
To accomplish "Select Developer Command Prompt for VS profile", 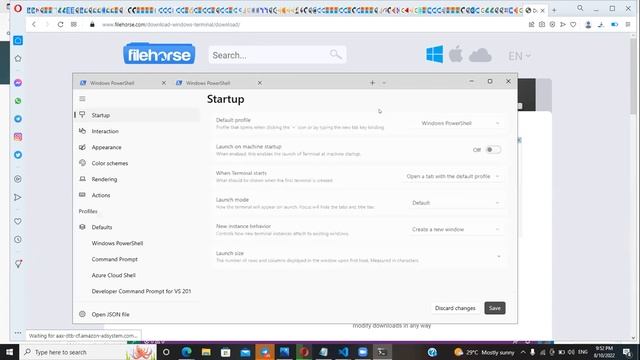I will point(137,291).
